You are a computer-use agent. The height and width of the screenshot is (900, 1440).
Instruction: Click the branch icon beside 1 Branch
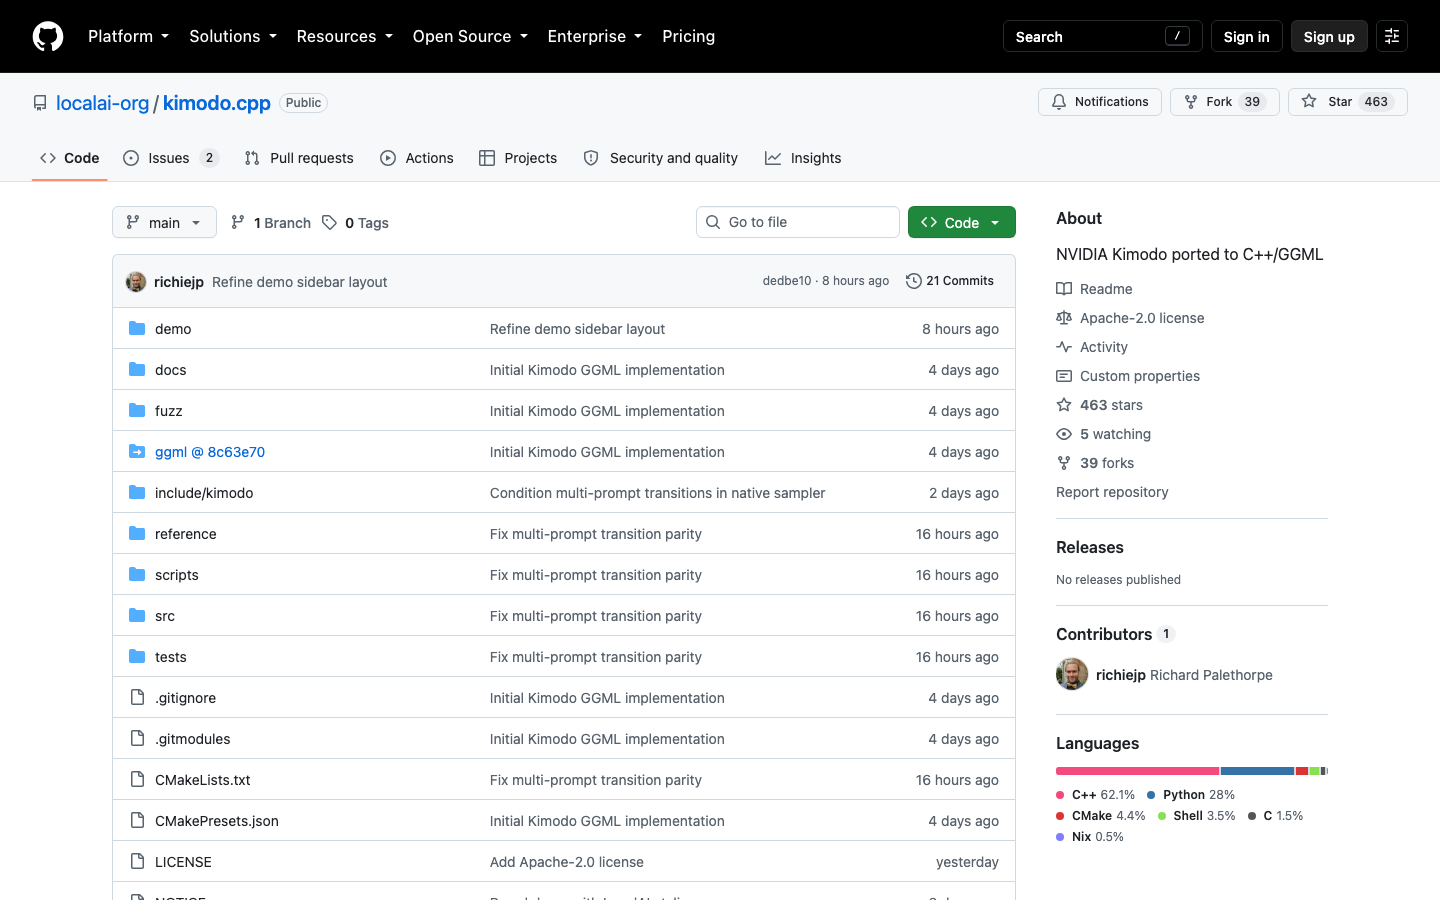coord(238,222)
